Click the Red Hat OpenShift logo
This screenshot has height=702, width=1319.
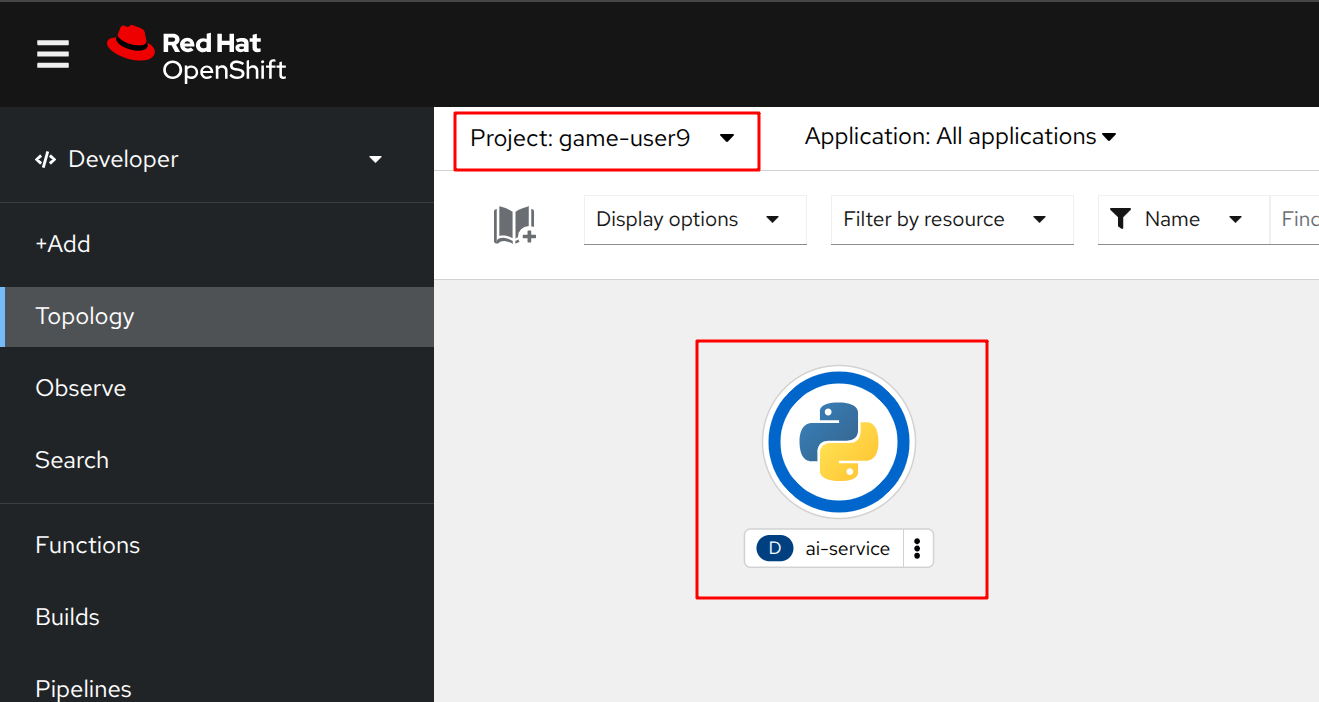[197, 55]
